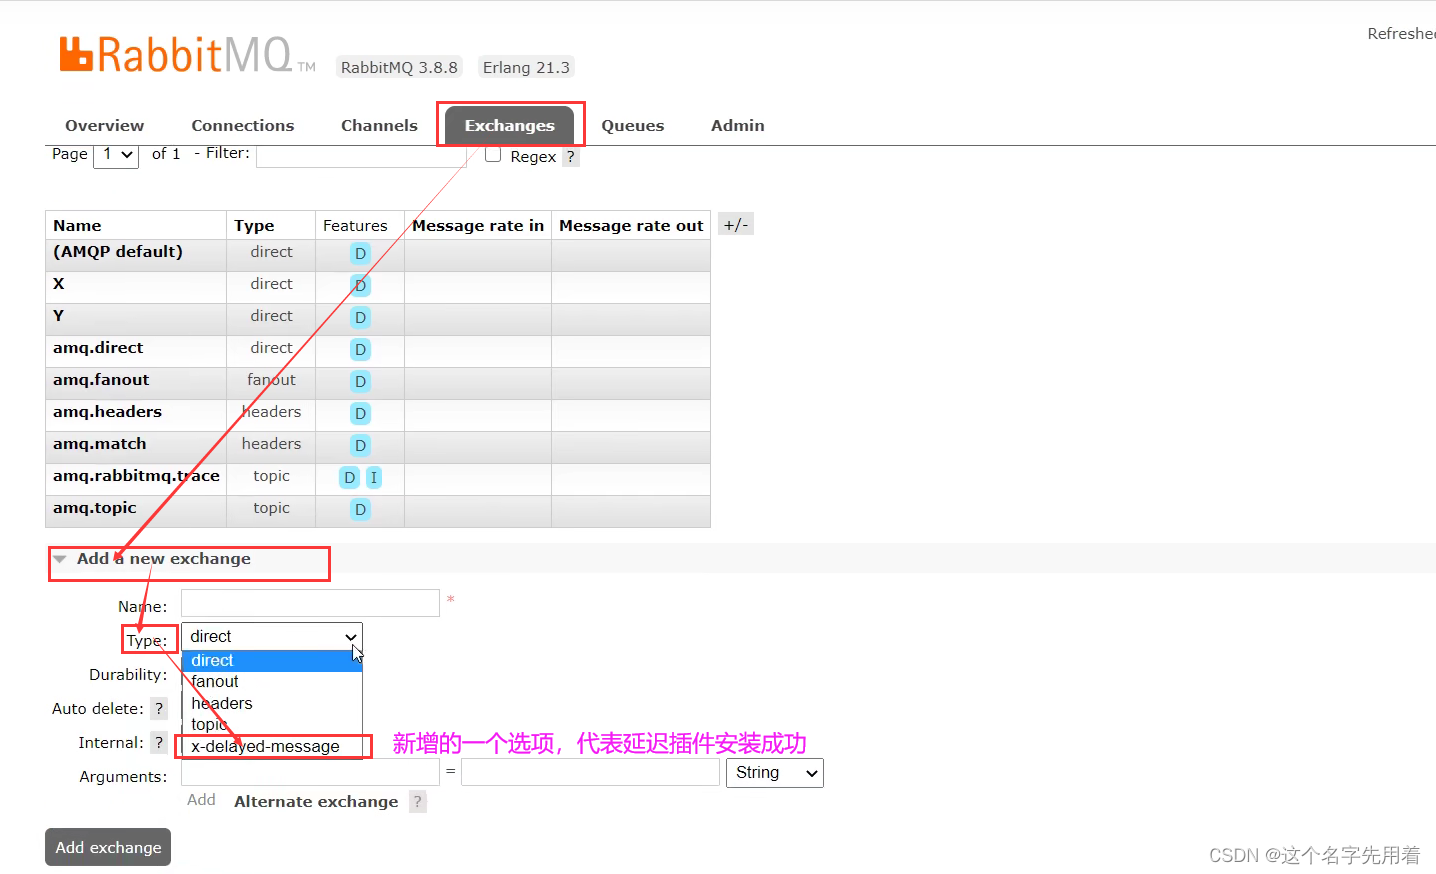Click the D badge in the amq.topic row
The image size is (1436, 874).
tap(360, 509)
